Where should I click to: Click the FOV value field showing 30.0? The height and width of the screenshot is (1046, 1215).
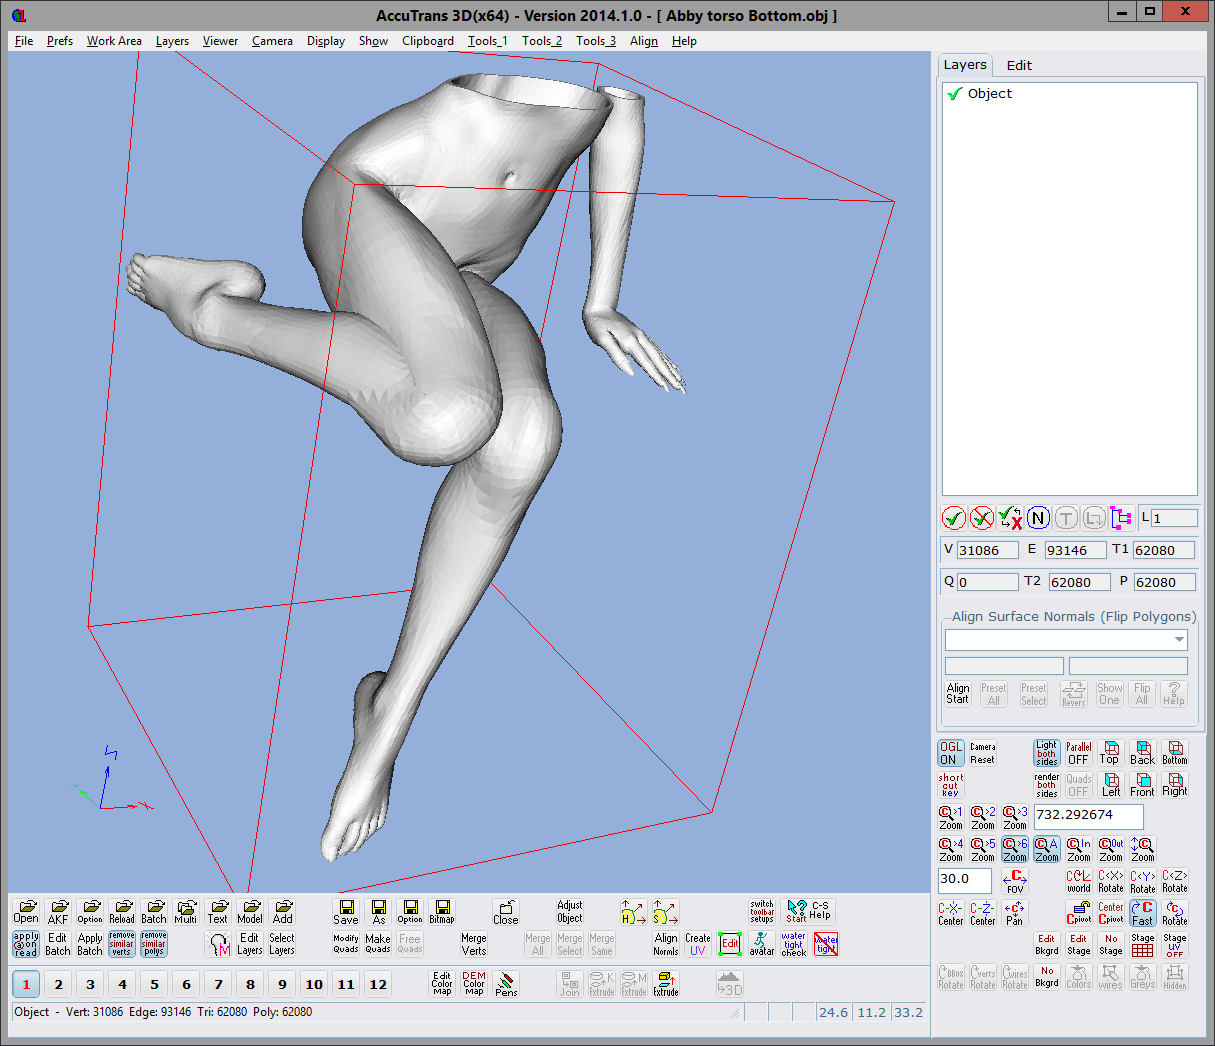pos(964,880)
